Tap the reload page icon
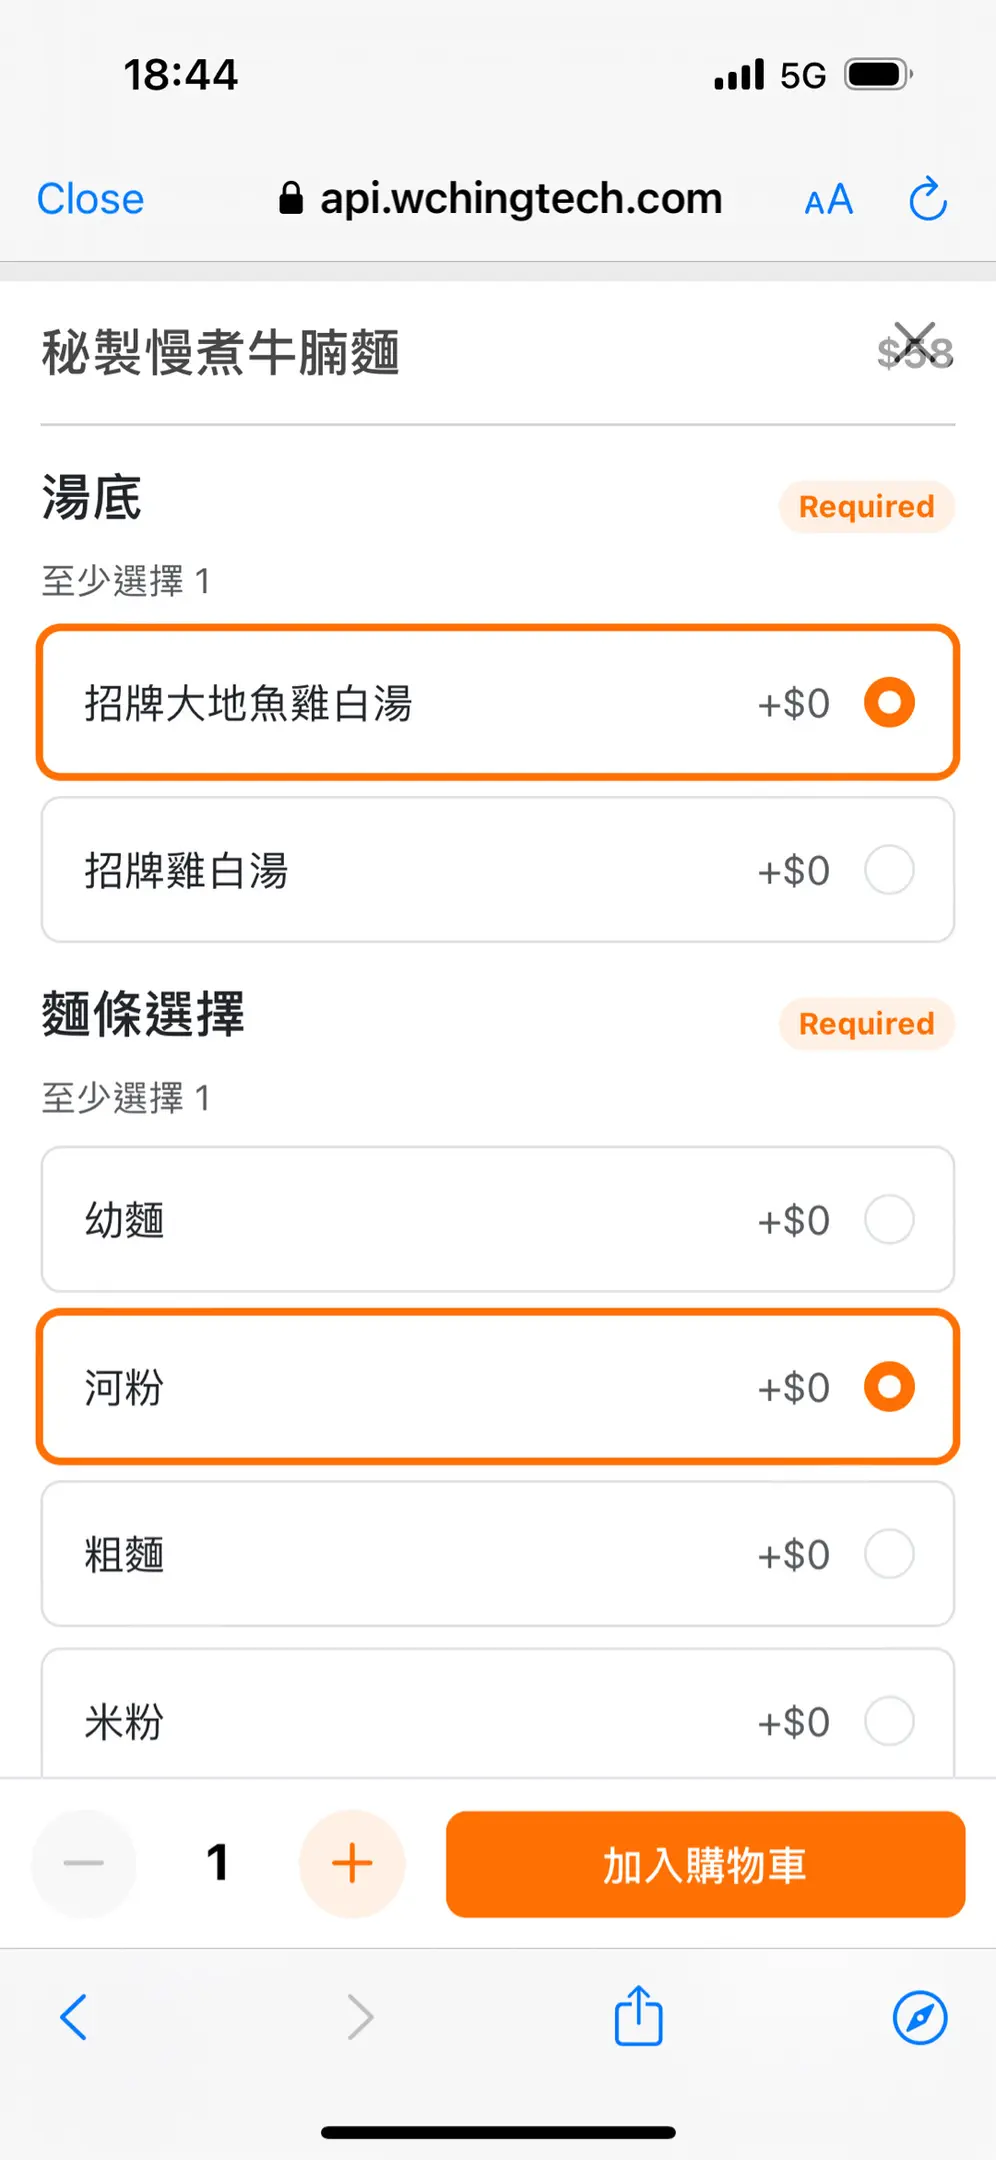Viewport: 996px width, 2160px height. [927, 199]
